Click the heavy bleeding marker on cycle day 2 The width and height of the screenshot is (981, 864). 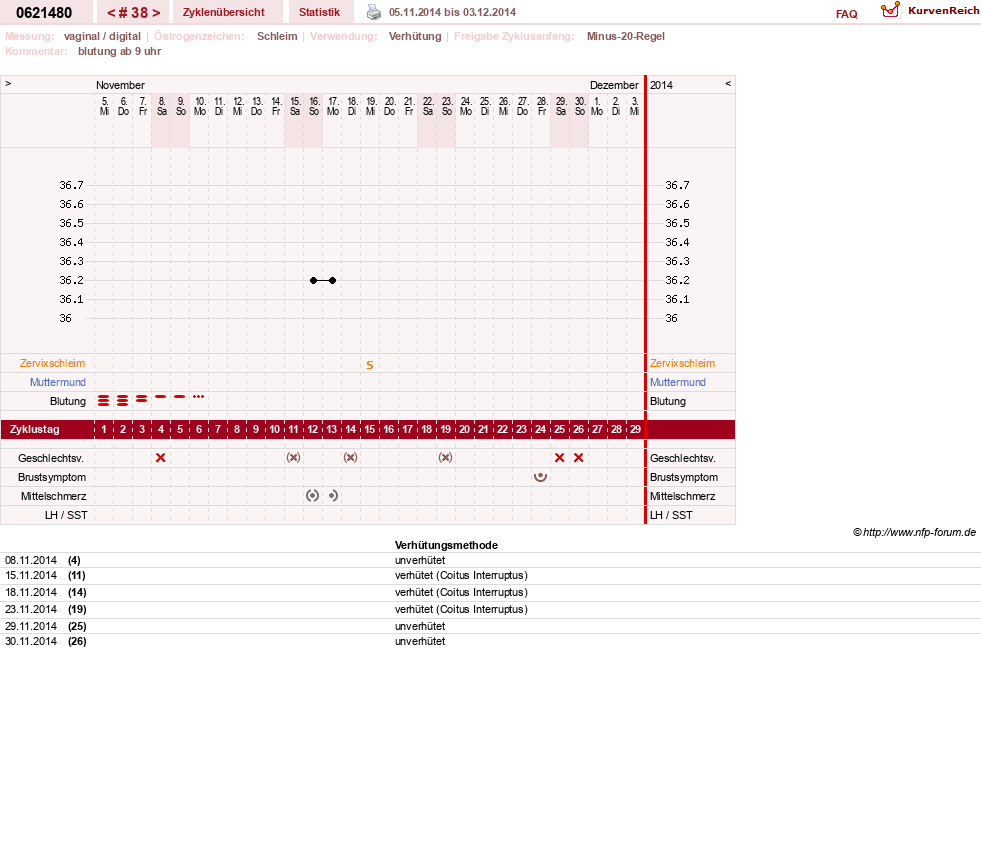click(x=123, y=400)
